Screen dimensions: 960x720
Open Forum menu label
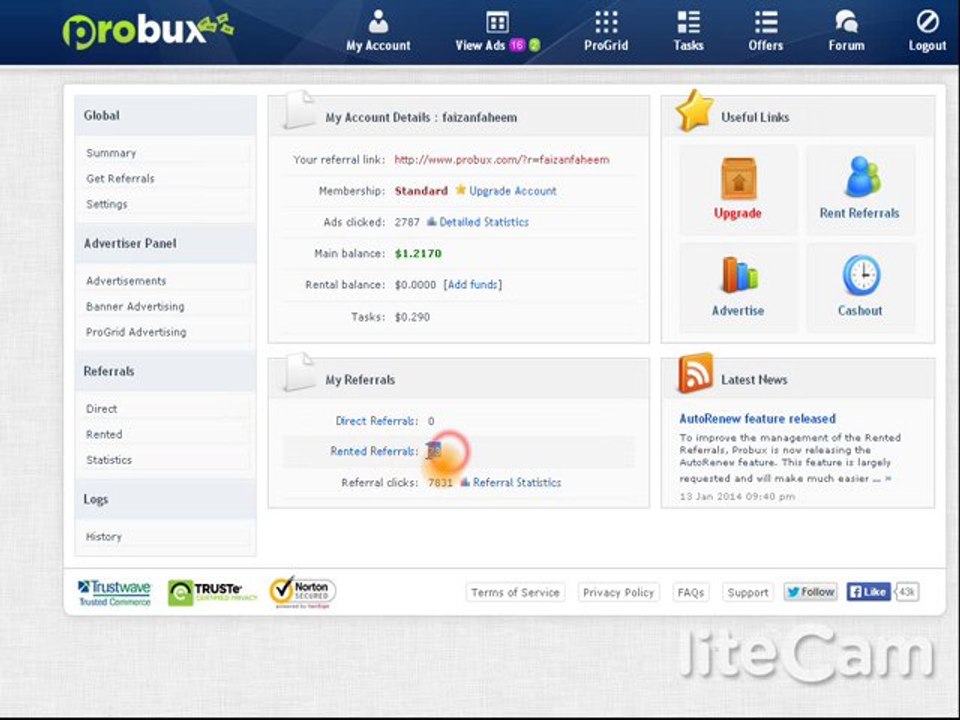(846, 46)
